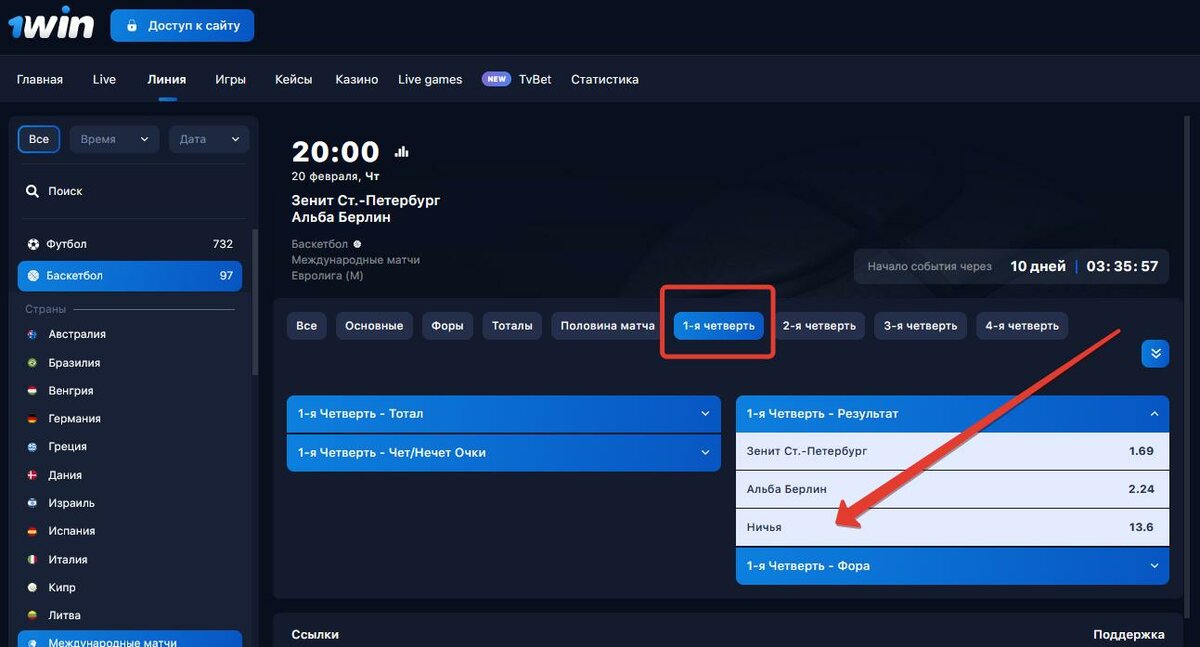
Task: Select the 4-я четверть tab
Action: coord(1022,326)
